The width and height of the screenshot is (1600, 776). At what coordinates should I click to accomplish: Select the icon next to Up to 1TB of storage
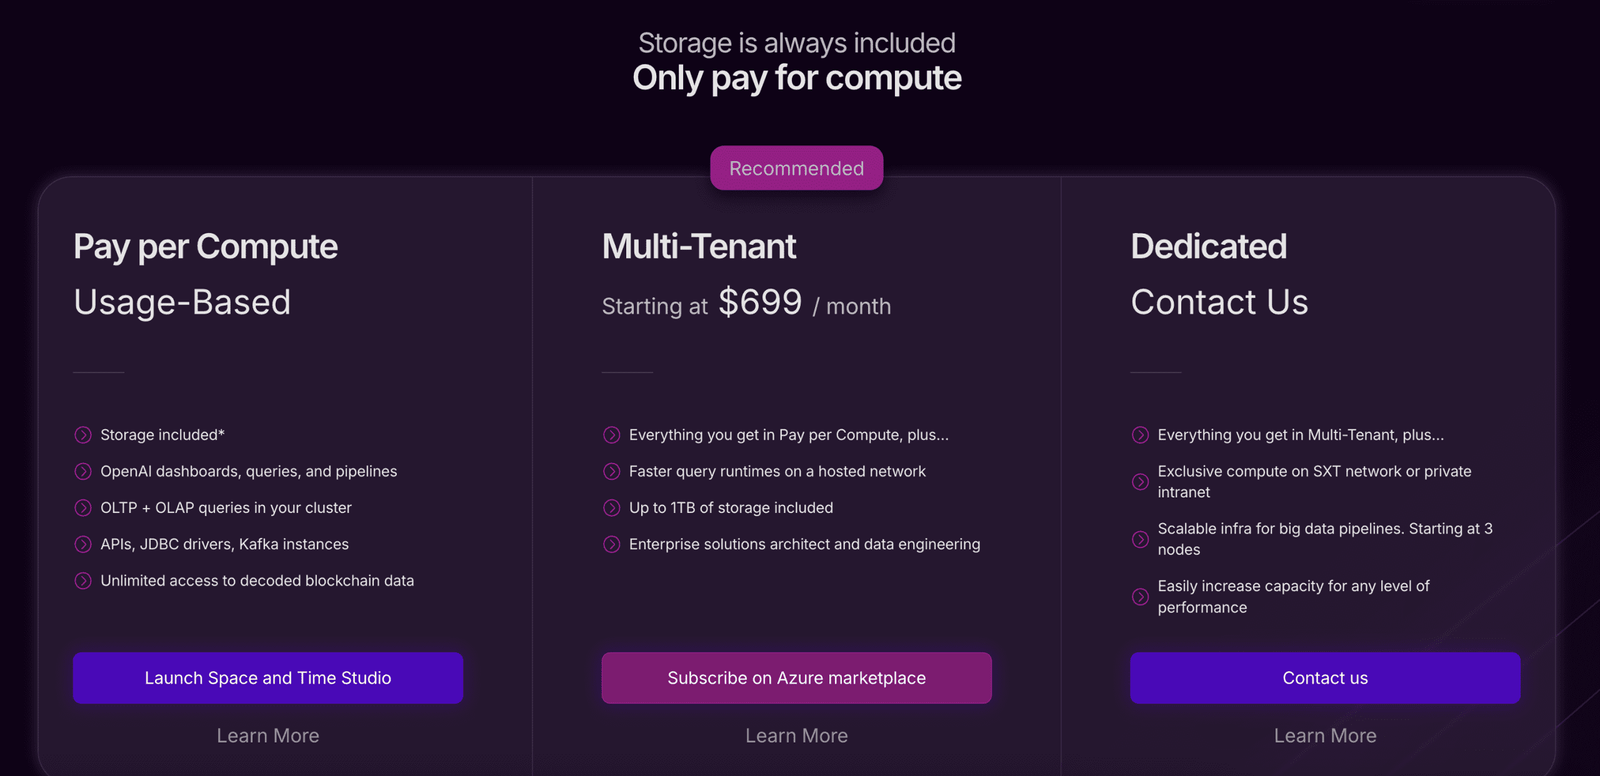[612, 508]
